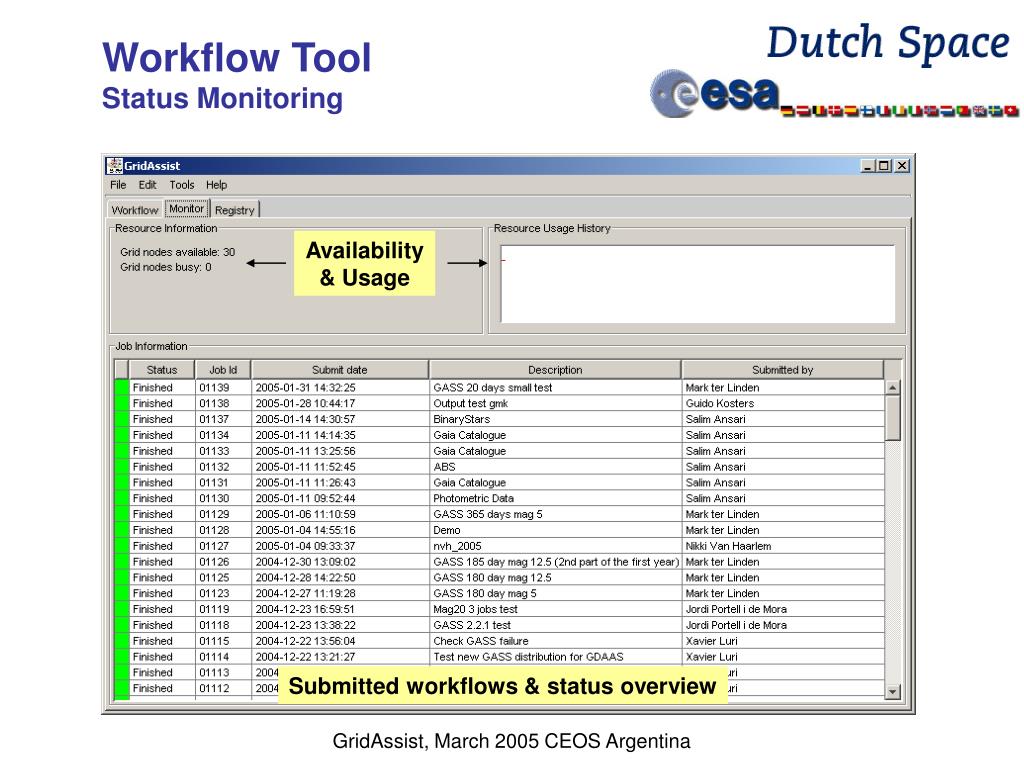This screenshot has height=768, width=1024.
Task: Click the Resource Usage History chart area
Action: click(x=697, y=283)
